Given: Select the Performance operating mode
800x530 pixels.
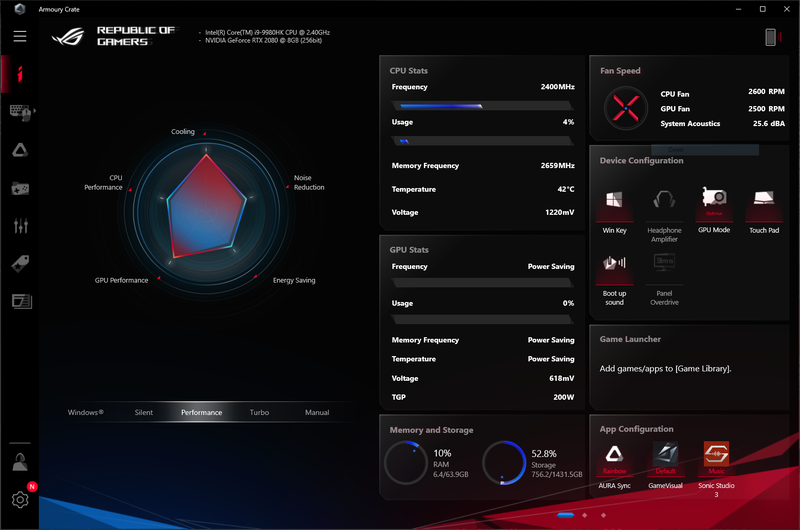Looking at the screenshot, I should tap(202, 412).
